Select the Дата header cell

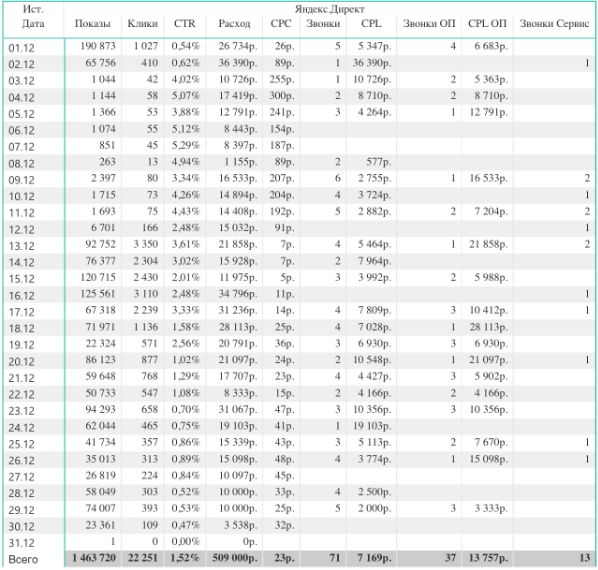(33, 24)
